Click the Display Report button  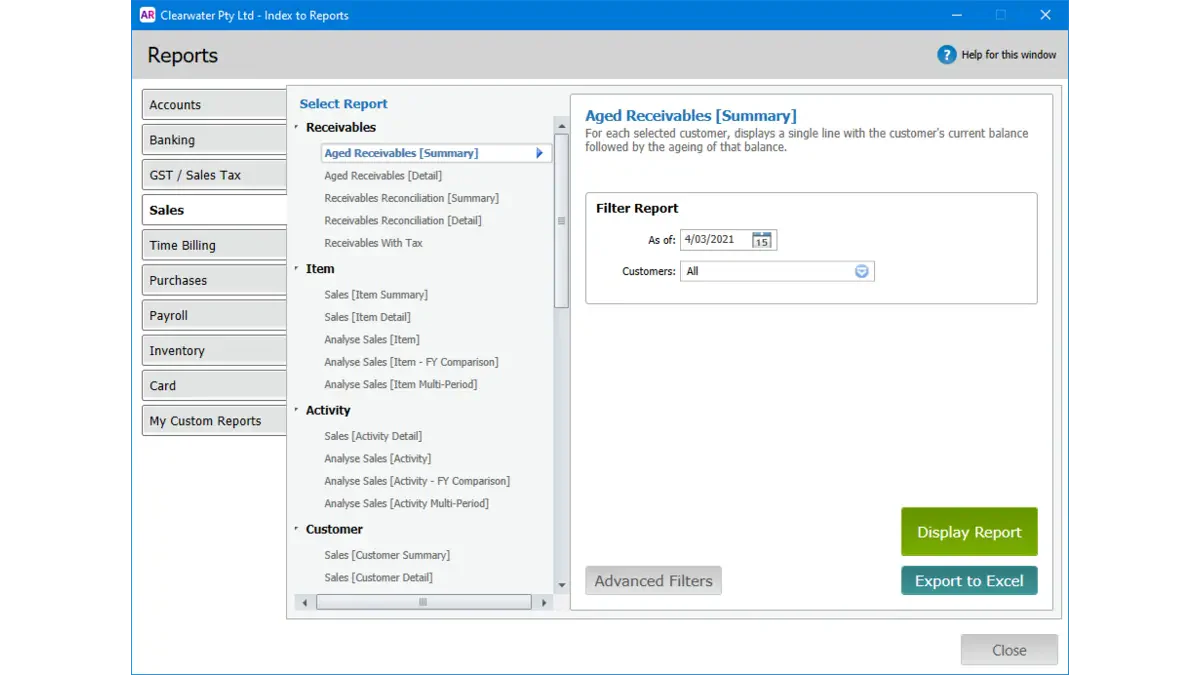(969, 532)
